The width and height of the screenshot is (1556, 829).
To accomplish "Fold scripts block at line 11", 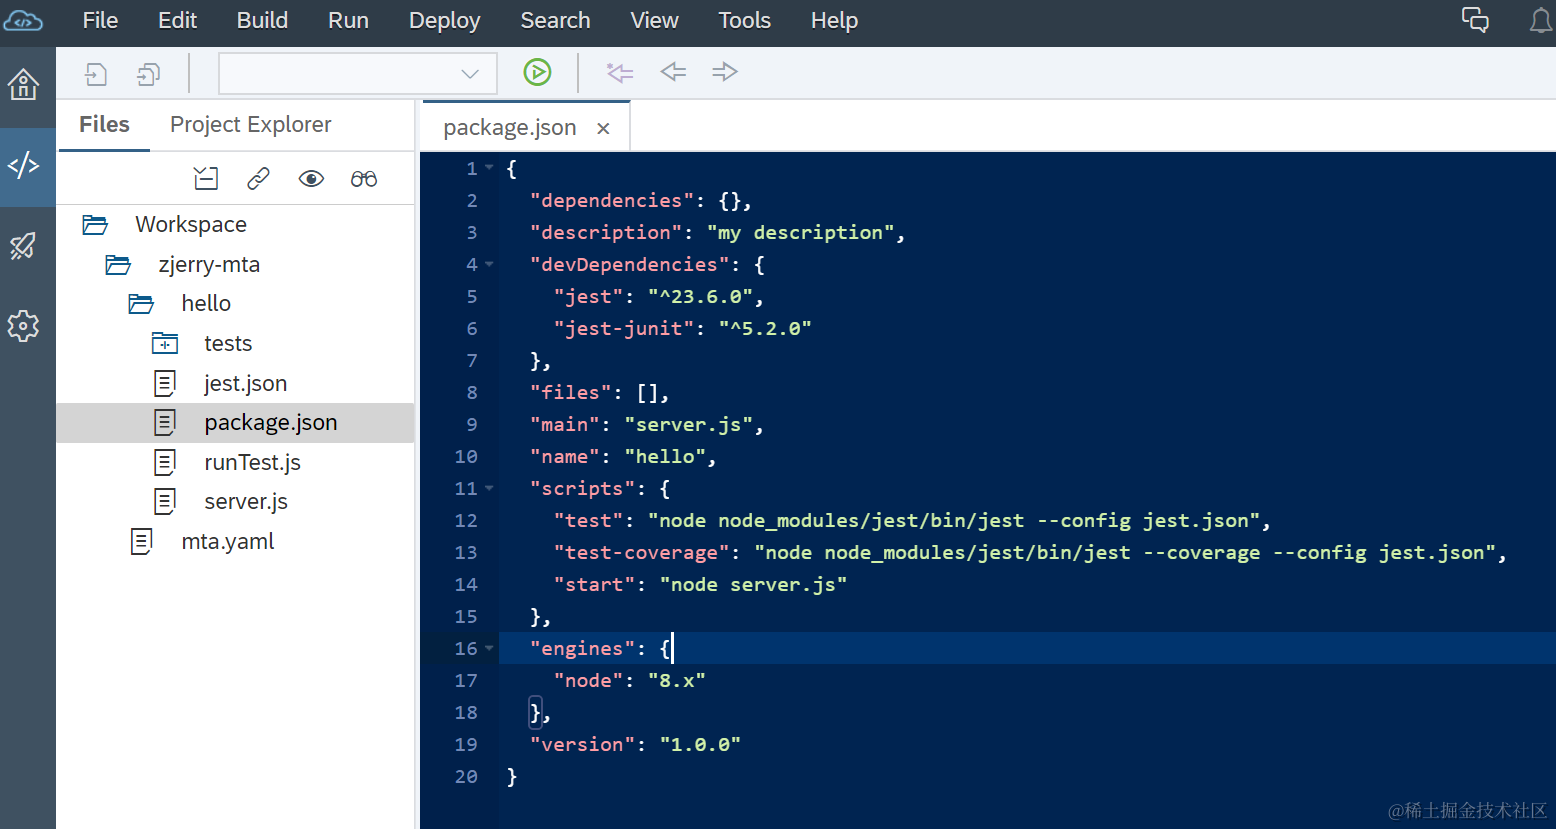I will (489, 488).
